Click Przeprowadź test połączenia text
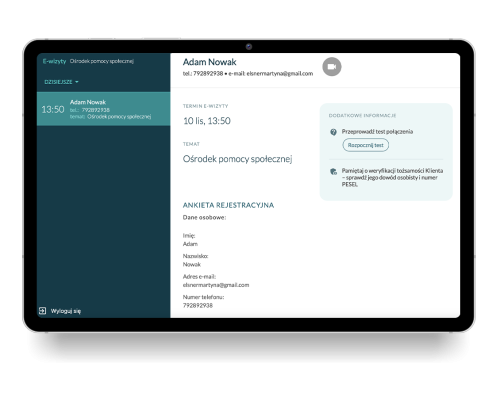Viewport: 500px width, 397px height. [x=377, y=132]
